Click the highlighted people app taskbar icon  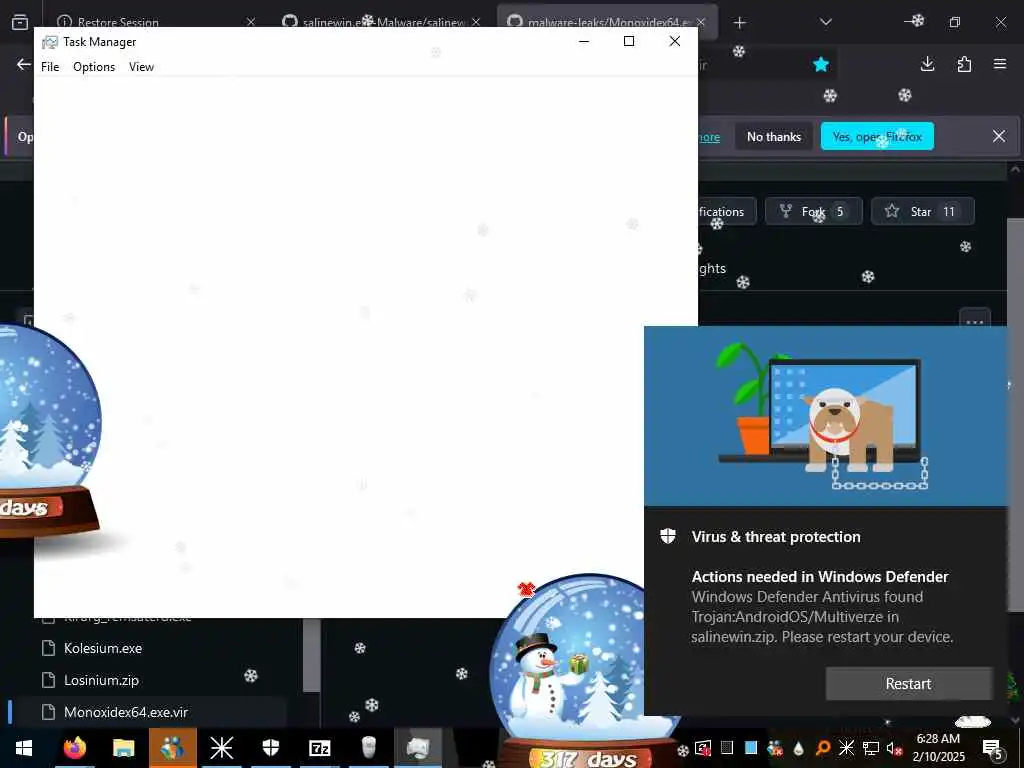[172, 748]
